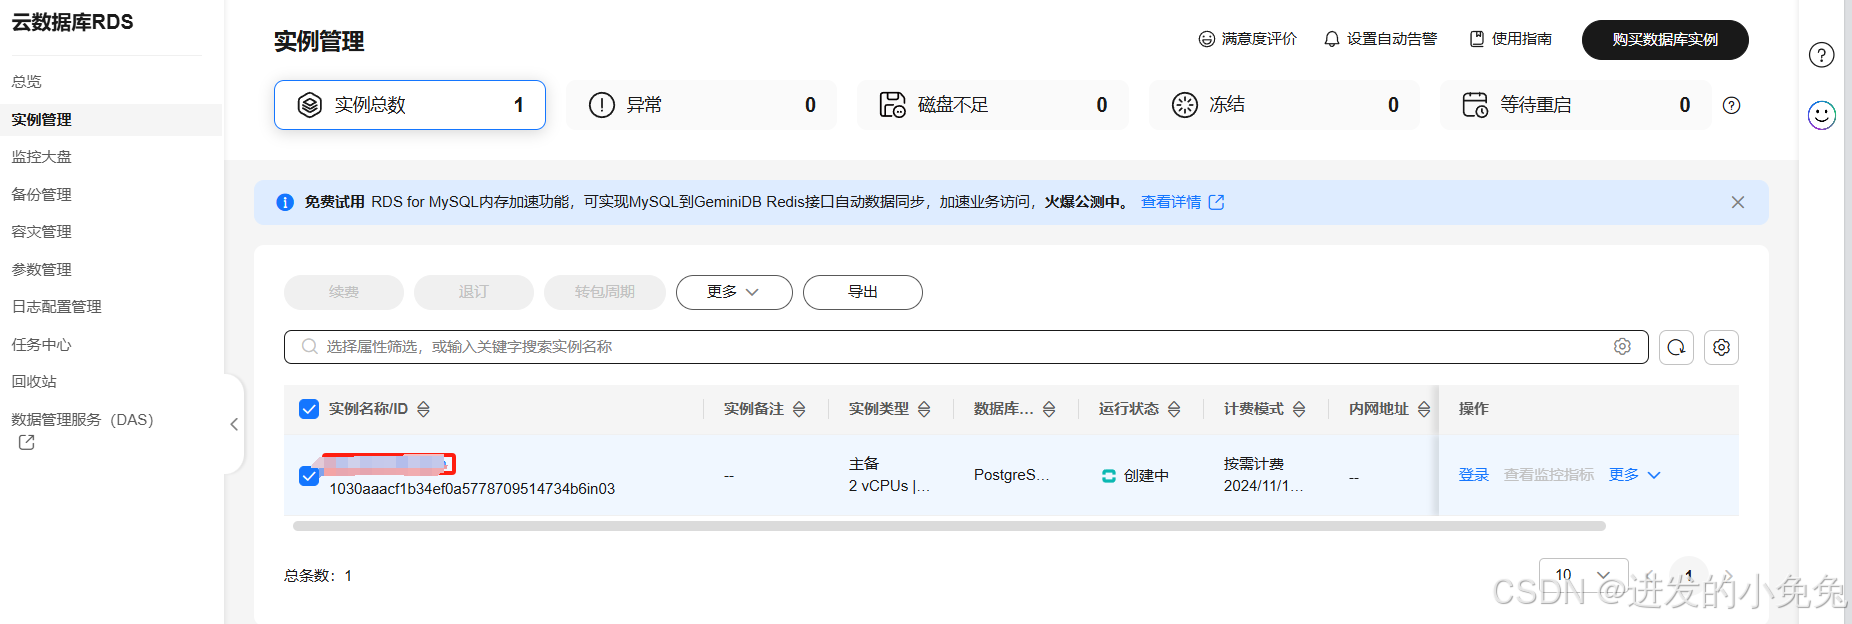The image size is (1852, 624).
Task: Open 监控大盘 in the sidebar
Action: (x=42, y=157)
